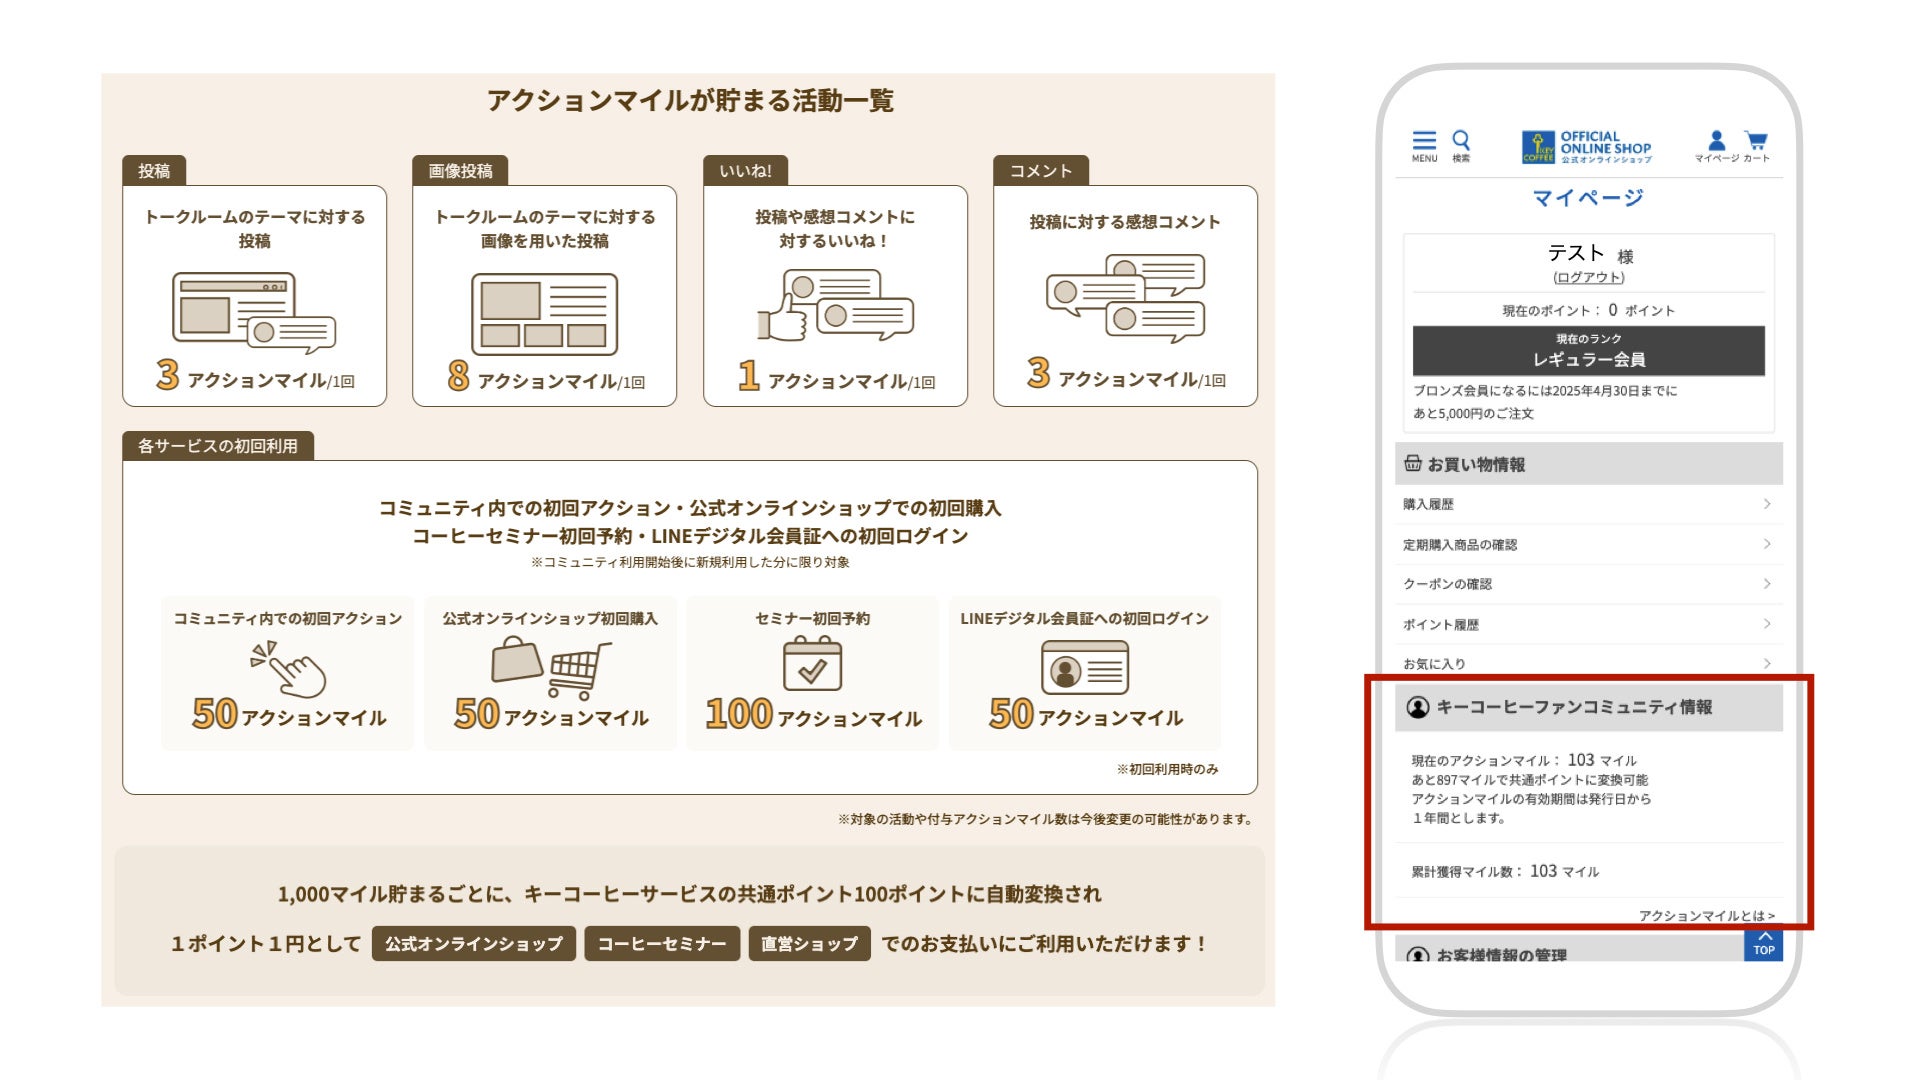Open アクションマイルとは link

point(1706,915)
